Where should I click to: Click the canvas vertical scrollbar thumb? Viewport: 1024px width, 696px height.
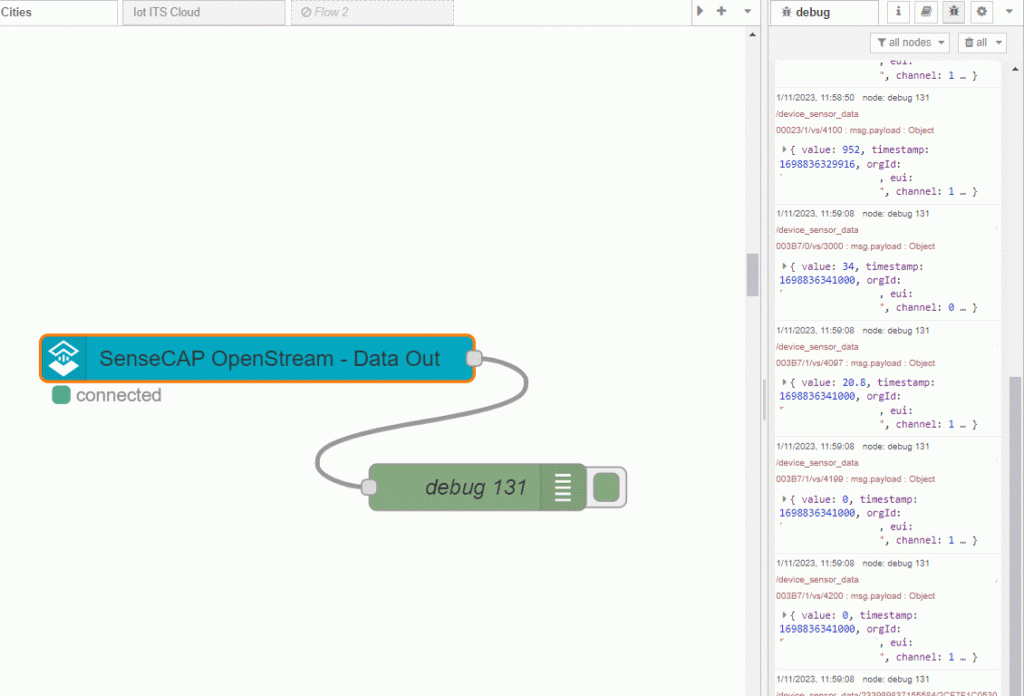(752, 274)
